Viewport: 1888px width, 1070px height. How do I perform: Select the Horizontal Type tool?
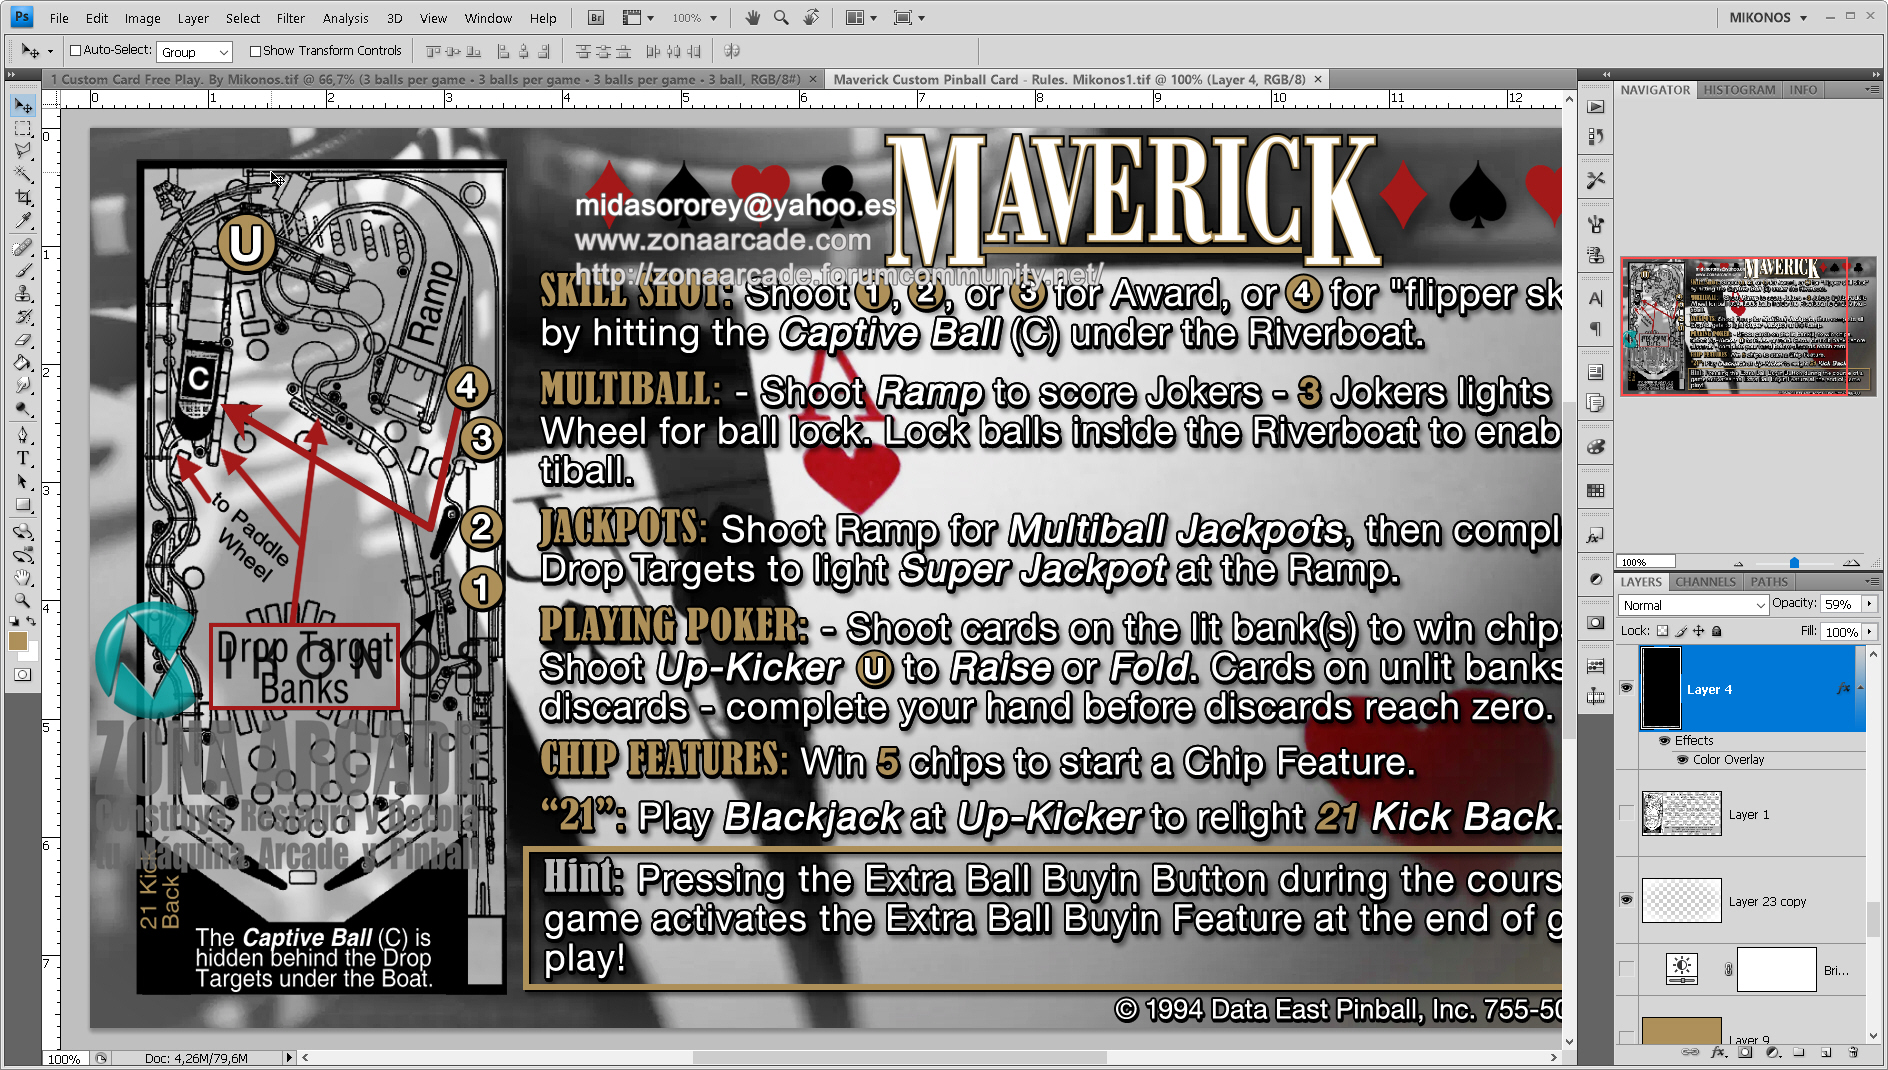(22, 458)
